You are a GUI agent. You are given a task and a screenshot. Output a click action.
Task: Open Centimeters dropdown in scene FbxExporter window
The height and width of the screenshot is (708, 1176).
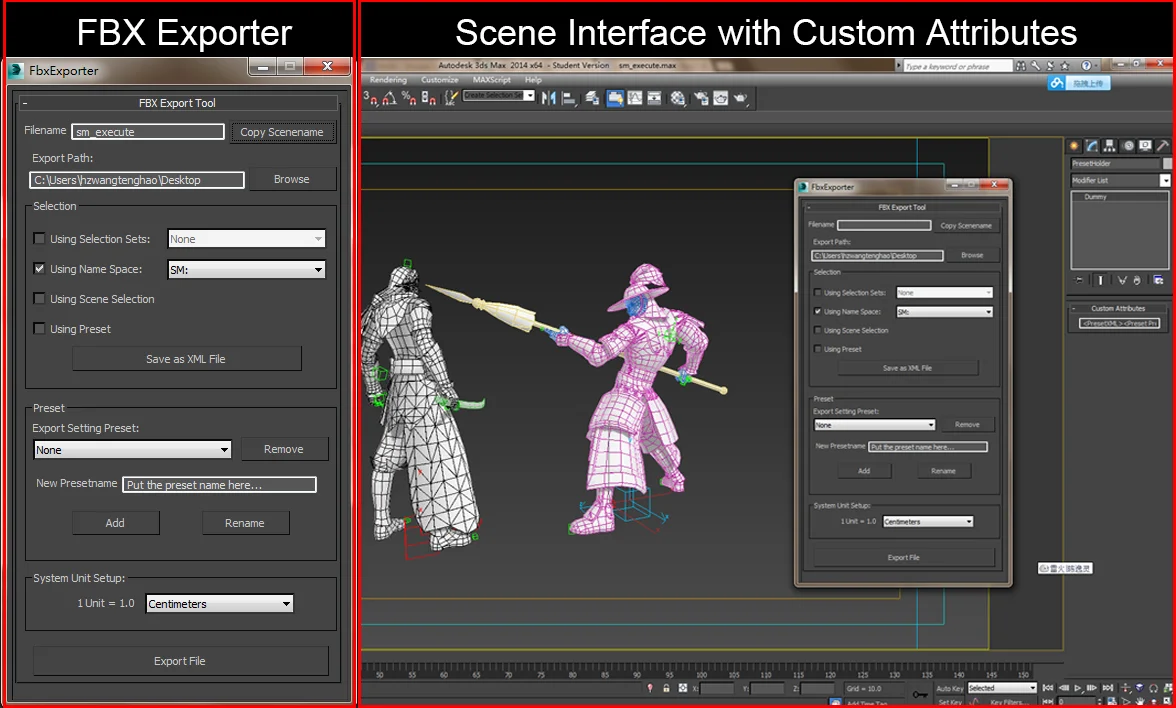928,521
